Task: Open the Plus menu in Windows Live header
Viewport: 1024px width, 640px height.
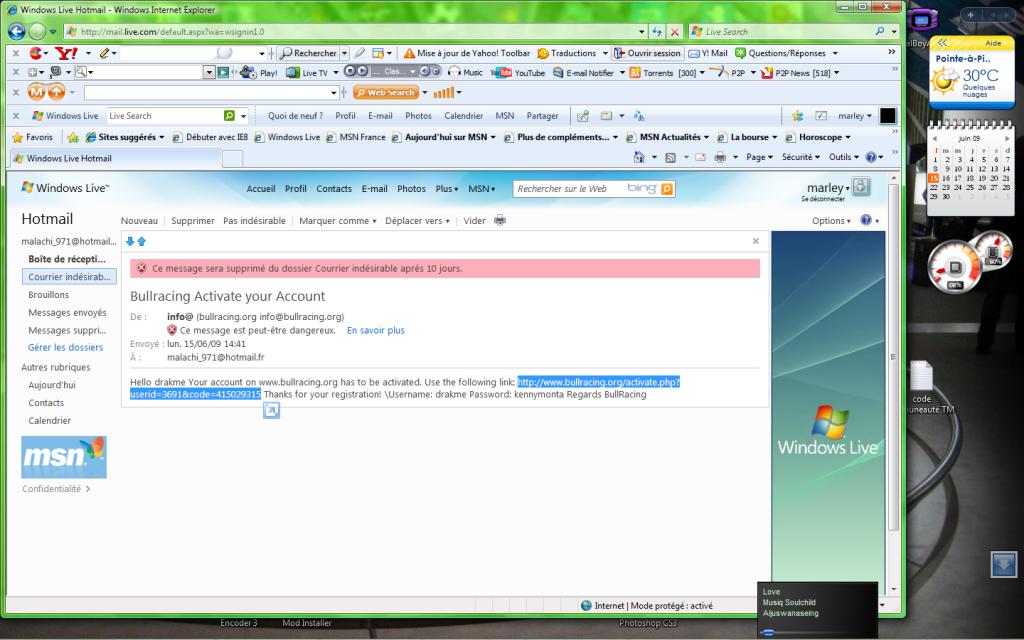Action: (x=447, y=189)
